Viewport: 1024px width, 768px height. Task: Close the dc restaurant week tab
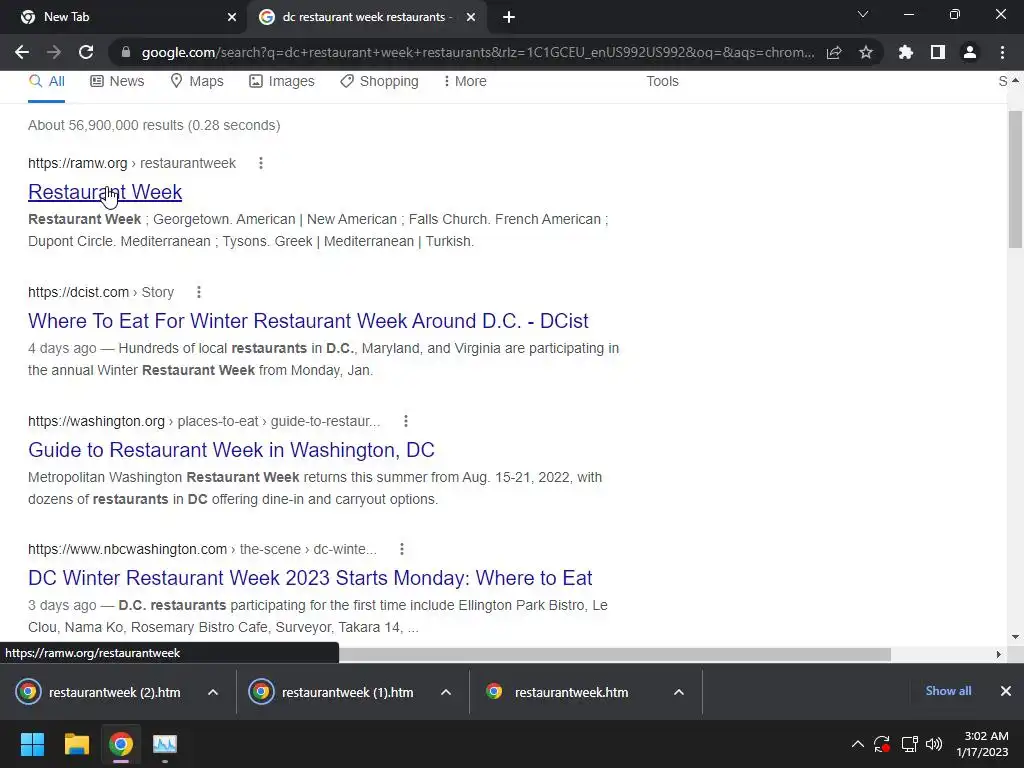(471, 18)
